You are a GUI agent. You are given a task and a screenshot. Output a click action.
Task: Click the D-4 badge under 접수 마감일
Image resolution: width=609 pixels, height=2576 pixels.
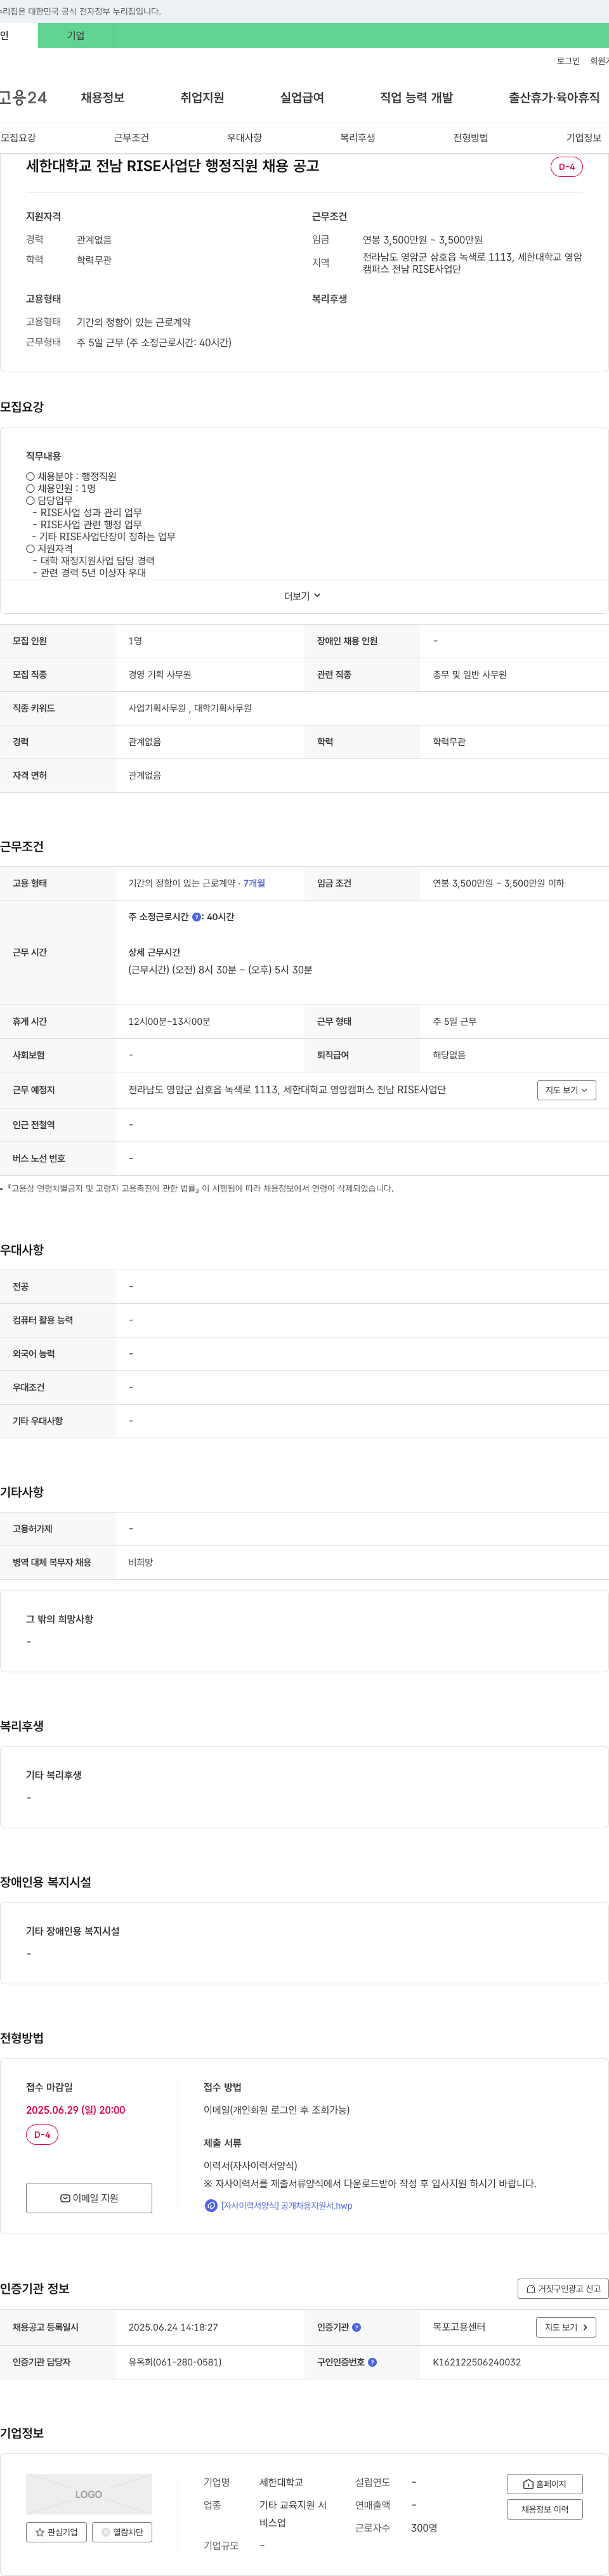[x=42, y=2135]
